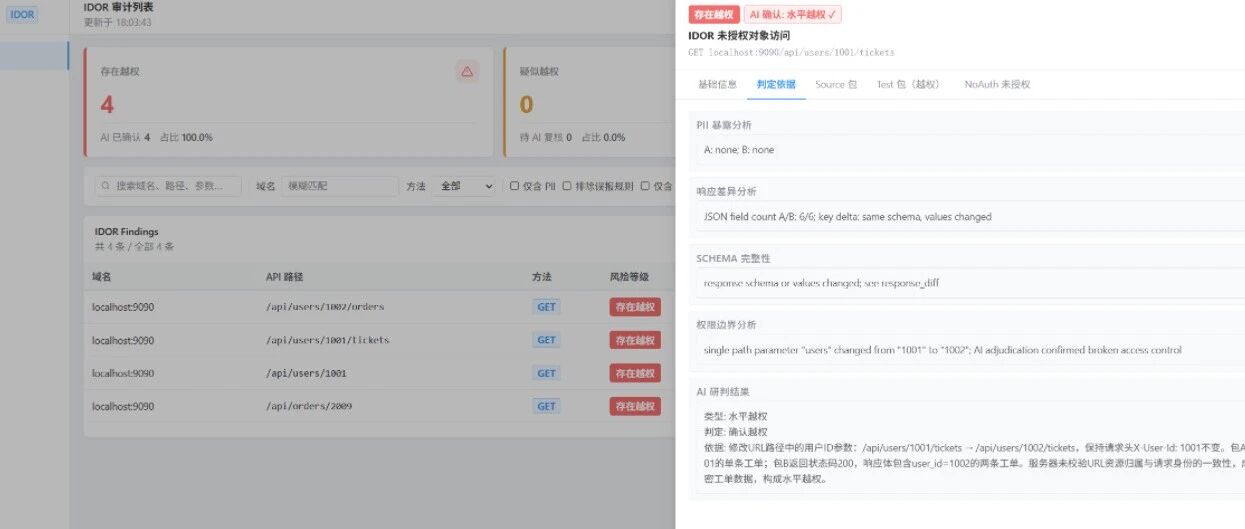The width and height of the screenshot is (1245, 529).
Task: Click the A: none; B: none value
Action: [x=739, y=150]
